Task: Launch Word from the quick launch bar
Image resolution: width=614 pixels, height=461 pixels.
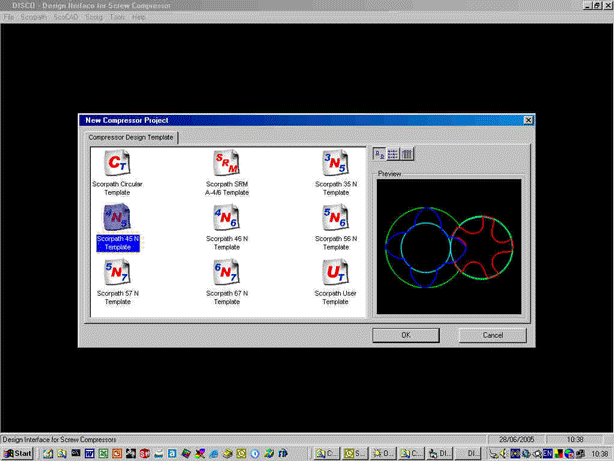Action: [89, 454]
